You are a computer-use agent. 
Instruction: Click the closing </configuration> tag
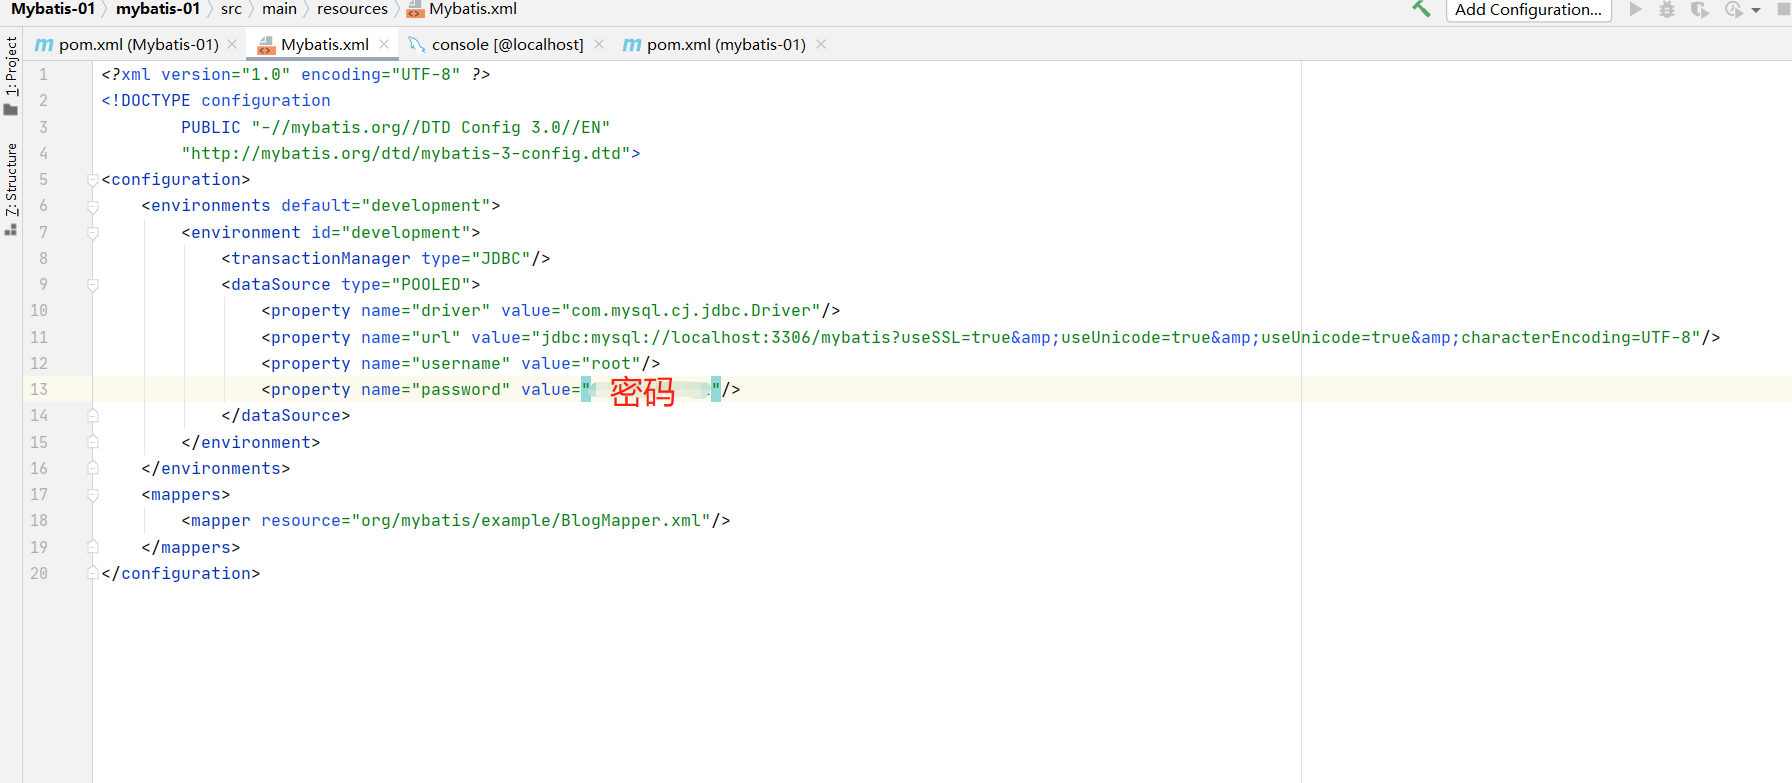coord(181,573)
